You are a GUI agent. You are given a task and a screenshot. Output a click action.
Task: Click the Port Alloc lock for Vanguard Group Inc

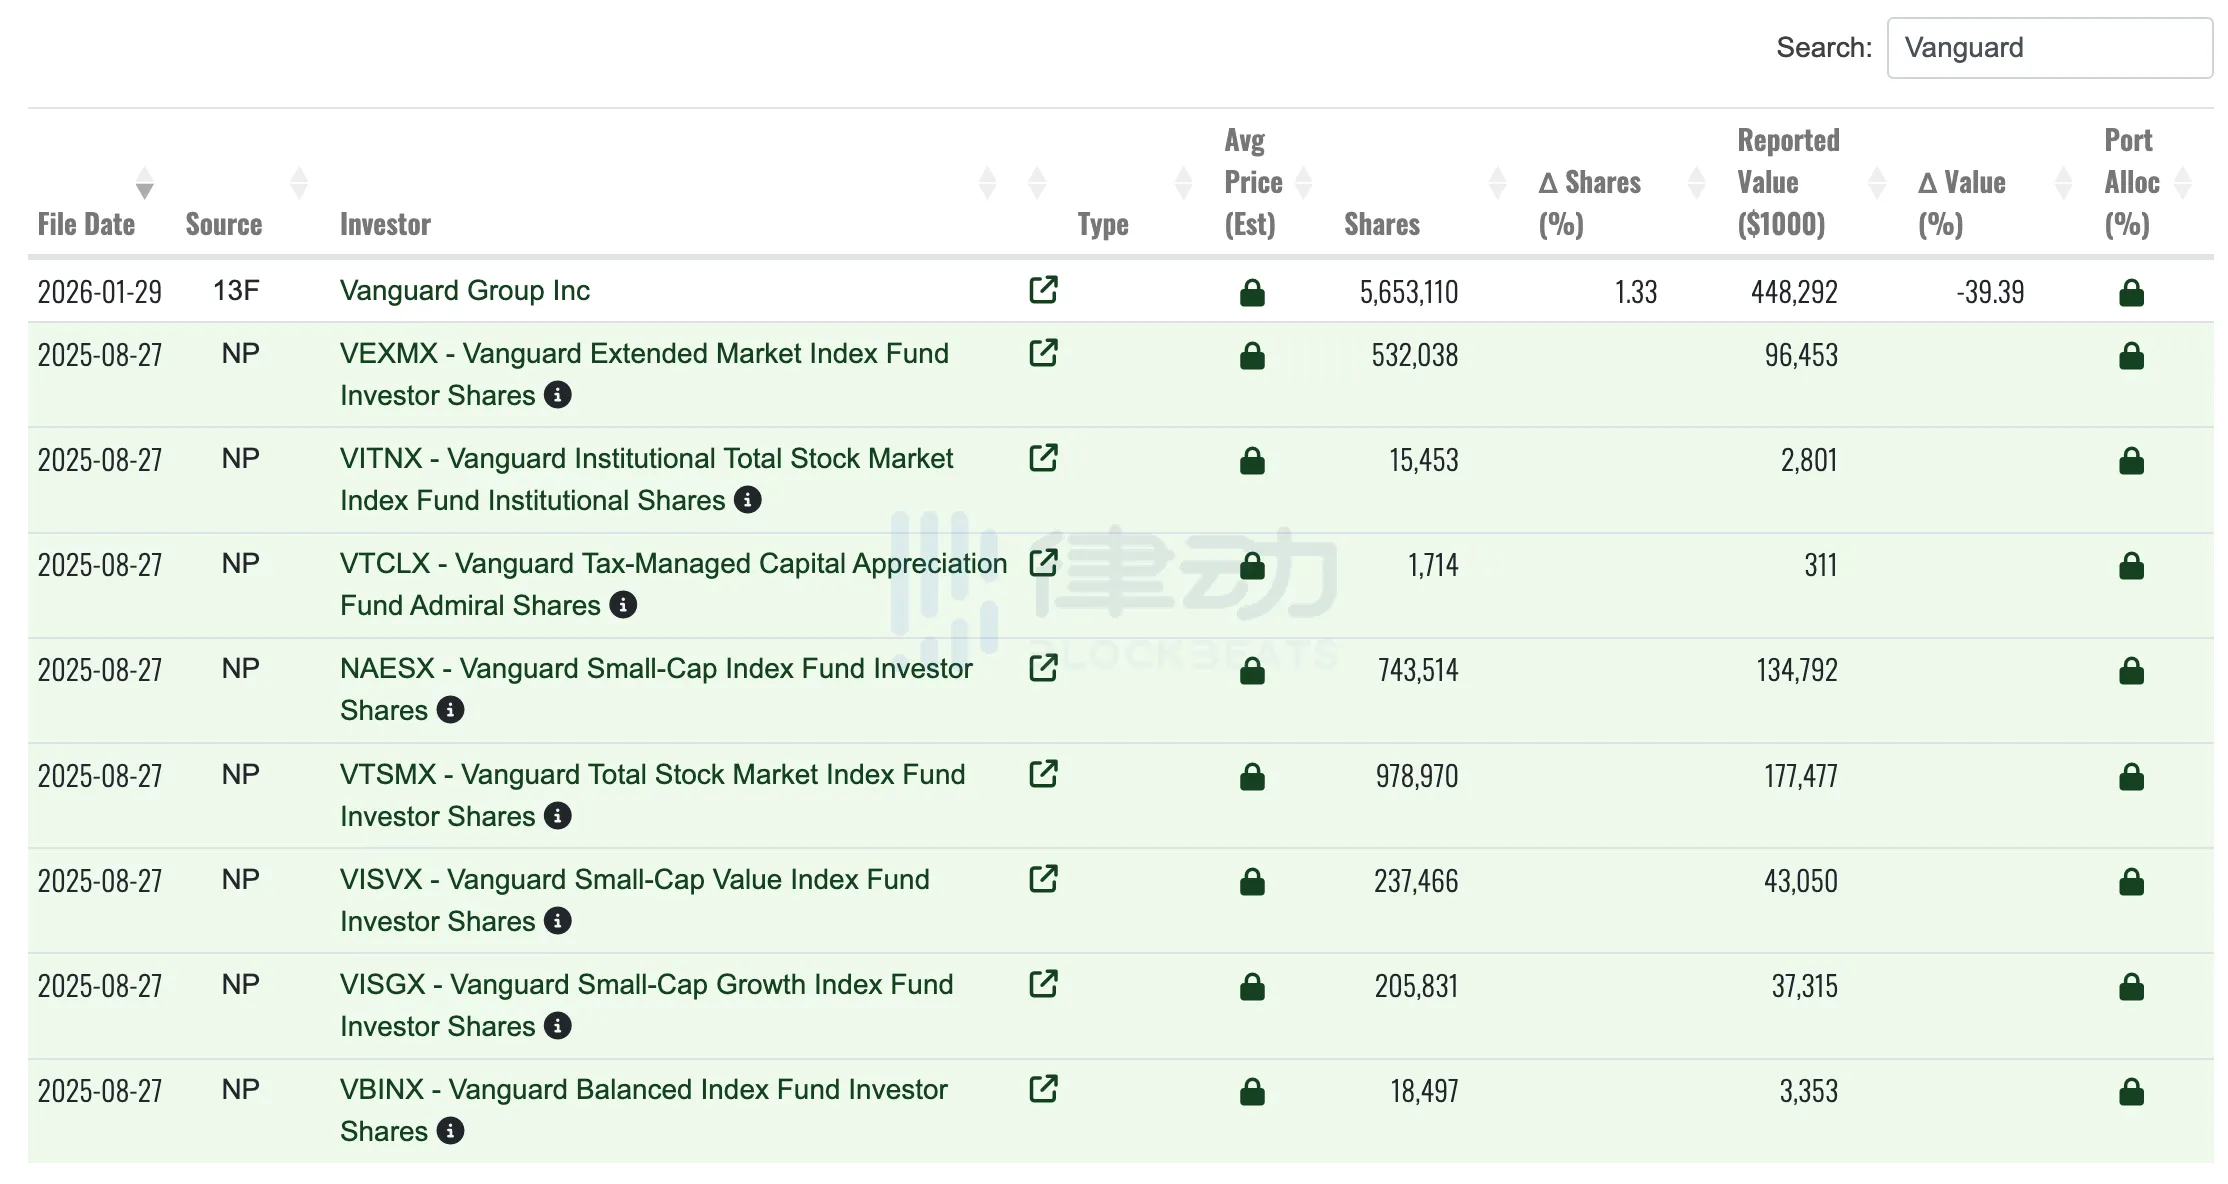pyautogui.click(x=2132, y=293)
